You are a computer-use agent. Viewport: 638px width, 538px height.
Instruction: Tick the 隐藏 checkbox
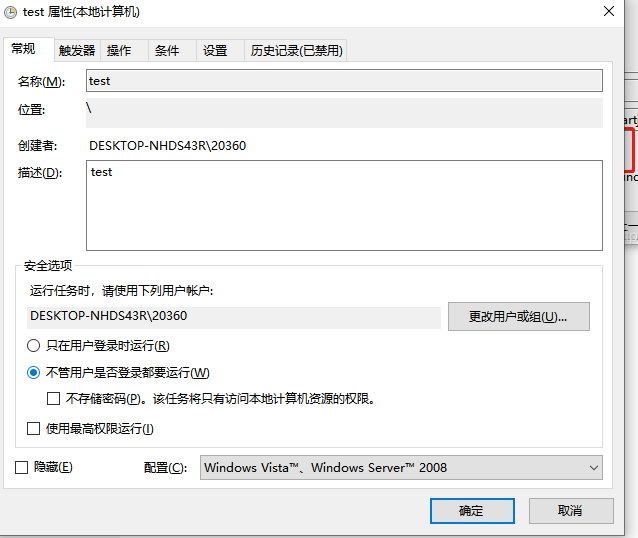(x=22, y=467)
